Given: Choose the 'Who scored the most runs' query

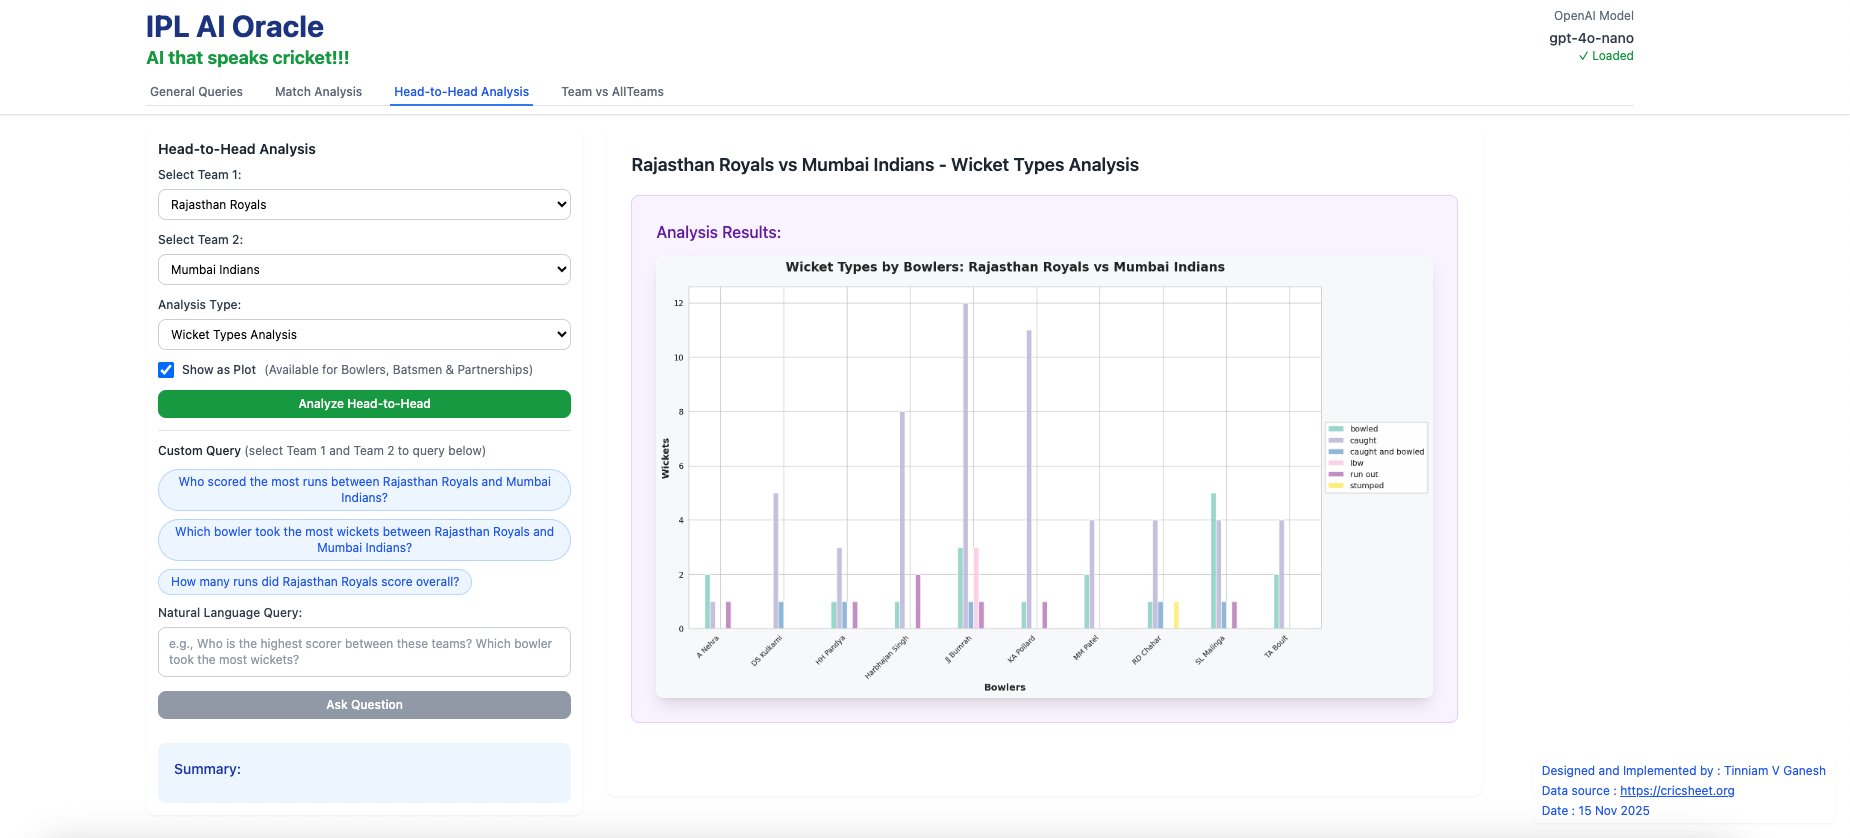Looking at the screenshot, I should [364, 490].
